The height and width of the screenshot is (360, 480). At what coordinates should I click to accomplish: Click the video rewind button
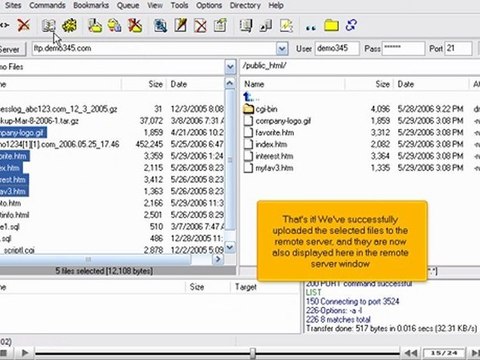point(411,353)
